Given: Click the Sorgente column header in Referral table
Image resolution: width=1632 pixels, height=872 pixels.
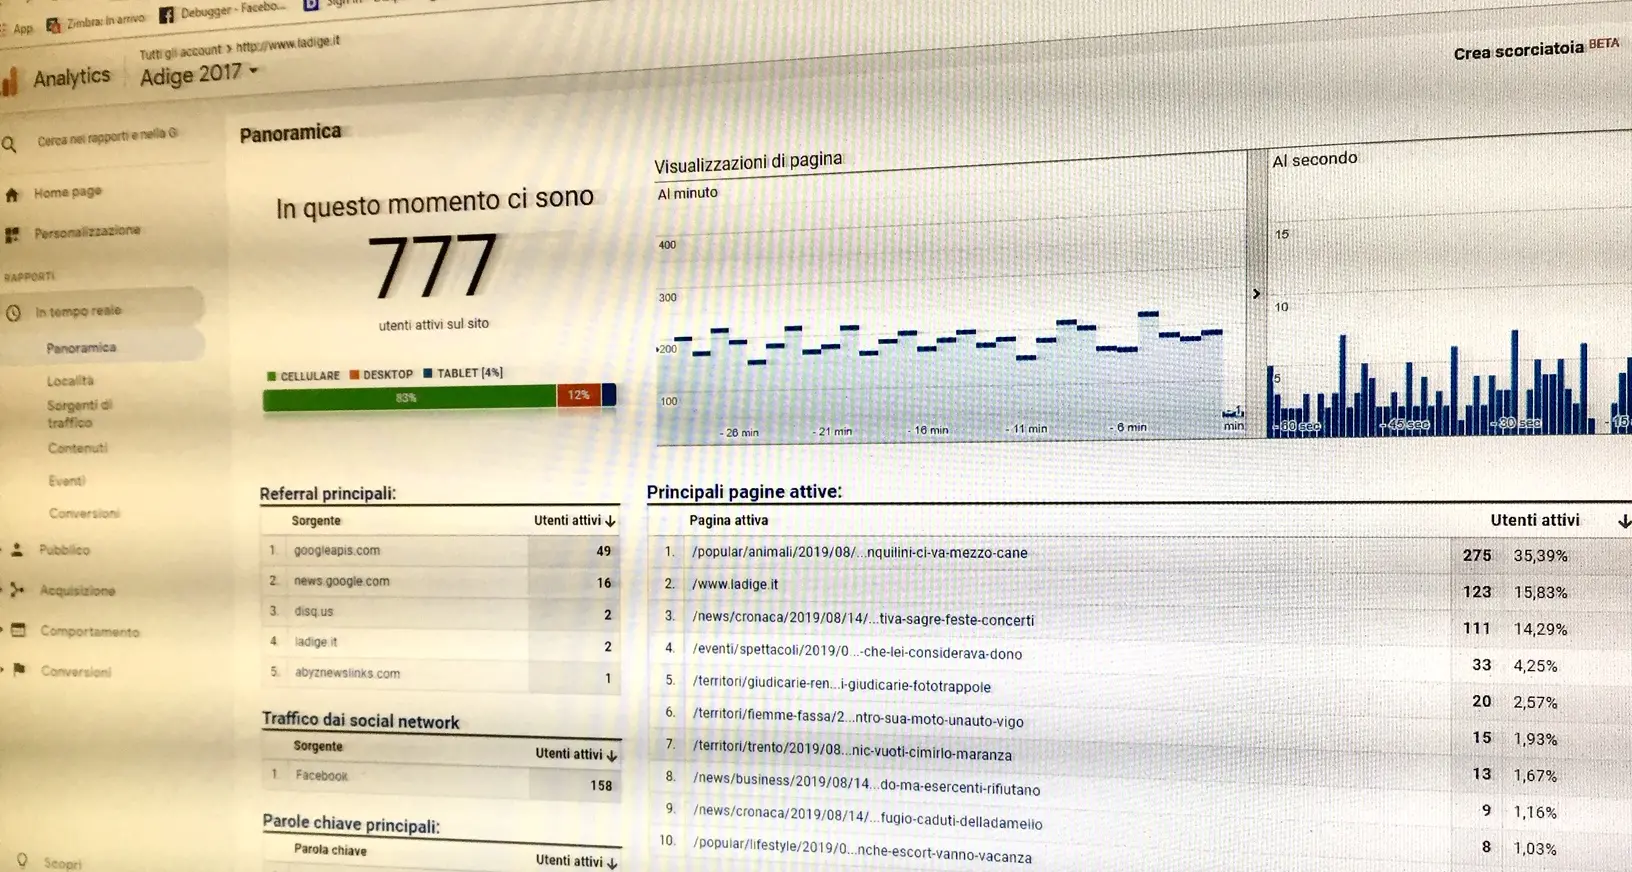Looking at the screenshot, I should [316, 521].
